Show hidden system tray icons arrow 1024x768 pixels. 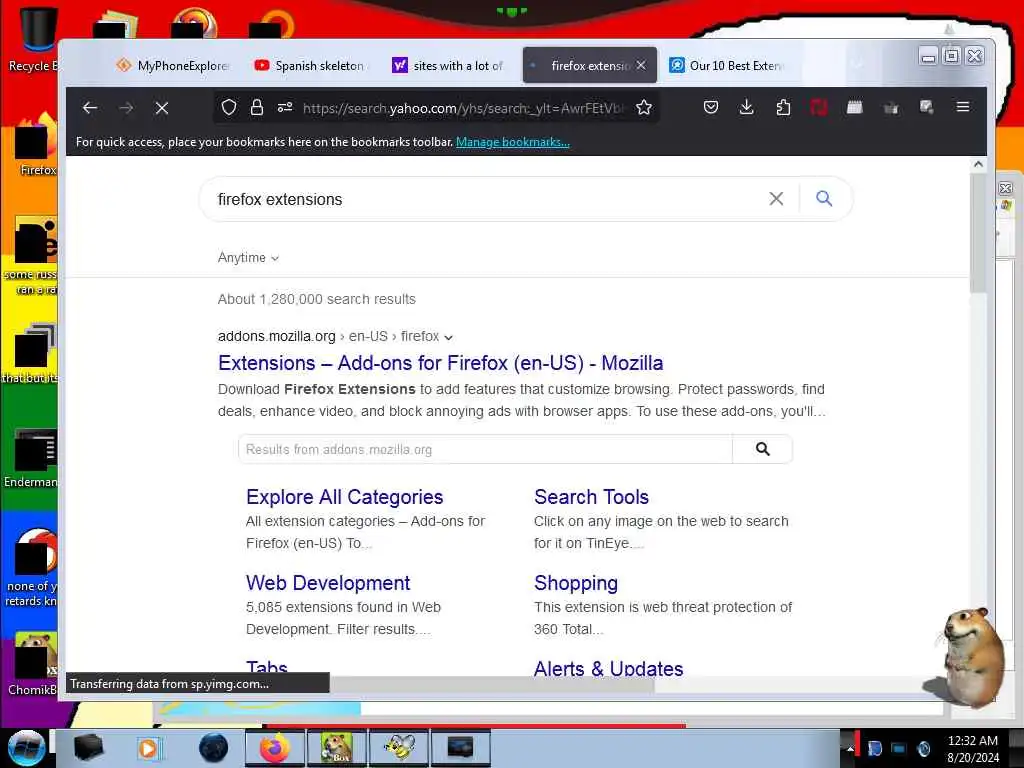pos(850,748)
